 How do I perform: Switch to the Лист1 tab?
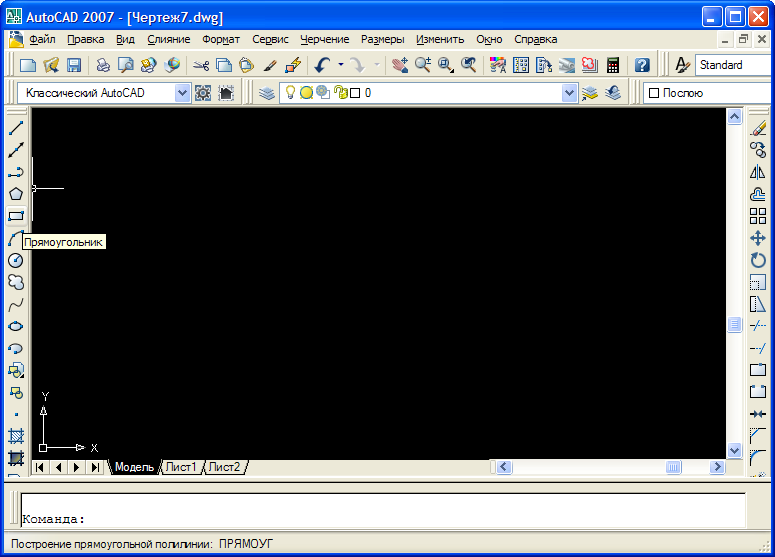click(x=181, y=467)
